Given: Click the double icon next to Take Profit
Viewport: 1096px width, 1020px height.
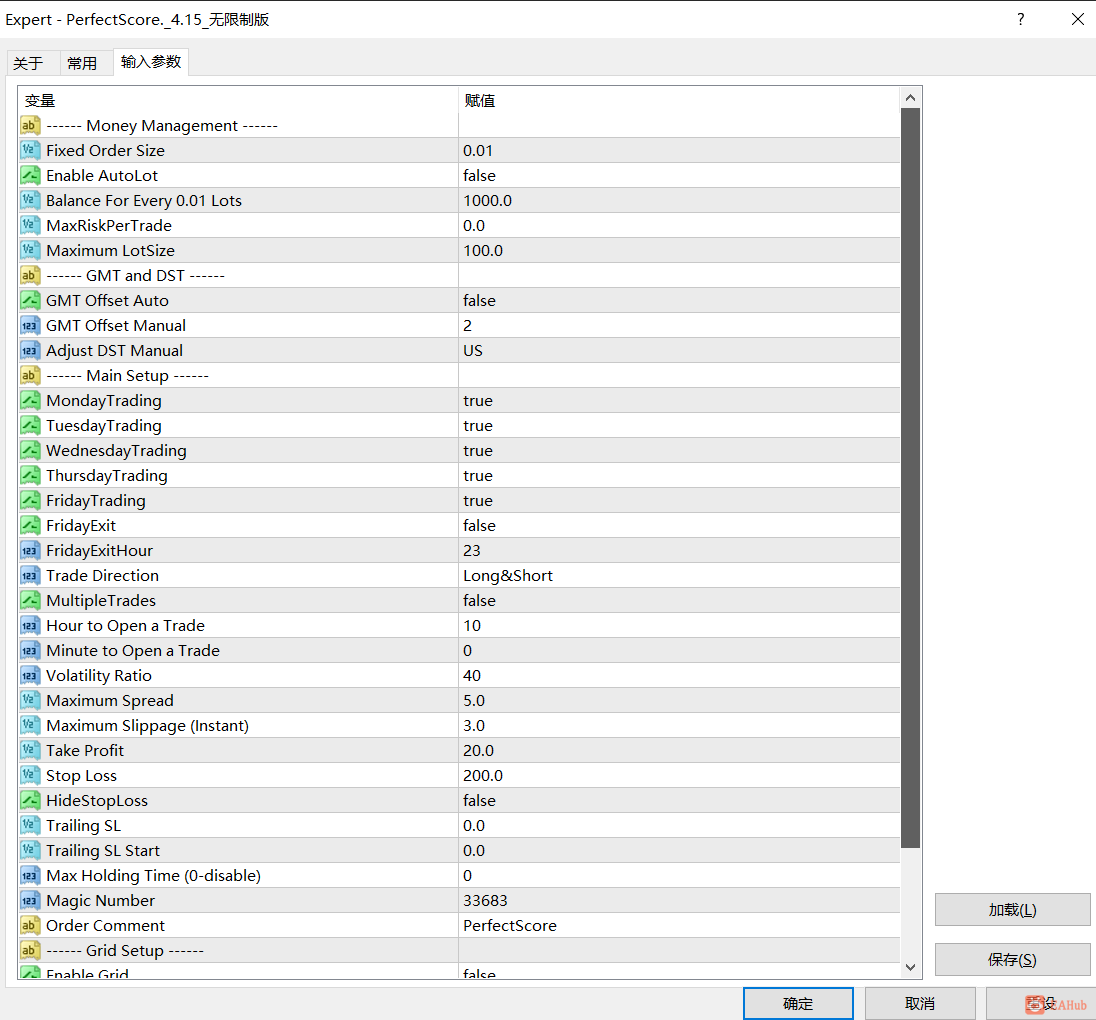Looking at the screenshot, I should [30, 751].
